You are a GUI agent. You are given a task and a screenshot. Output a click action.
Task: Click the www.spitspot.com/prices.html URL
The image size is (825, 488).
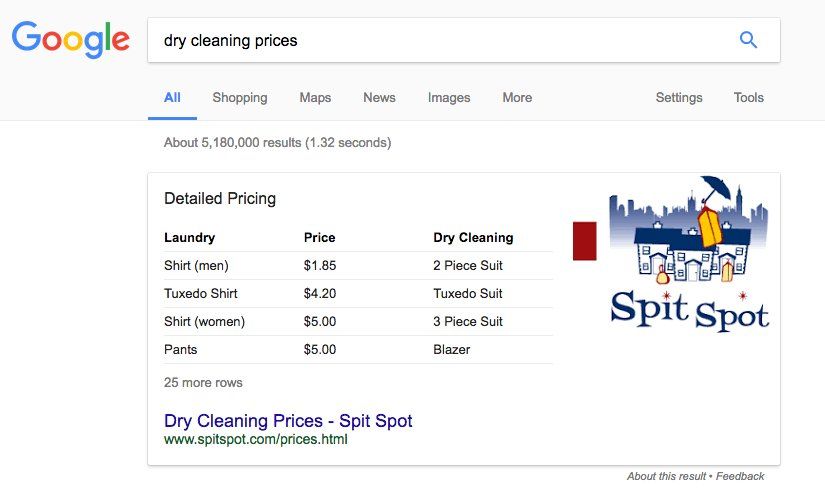(255, 439)
